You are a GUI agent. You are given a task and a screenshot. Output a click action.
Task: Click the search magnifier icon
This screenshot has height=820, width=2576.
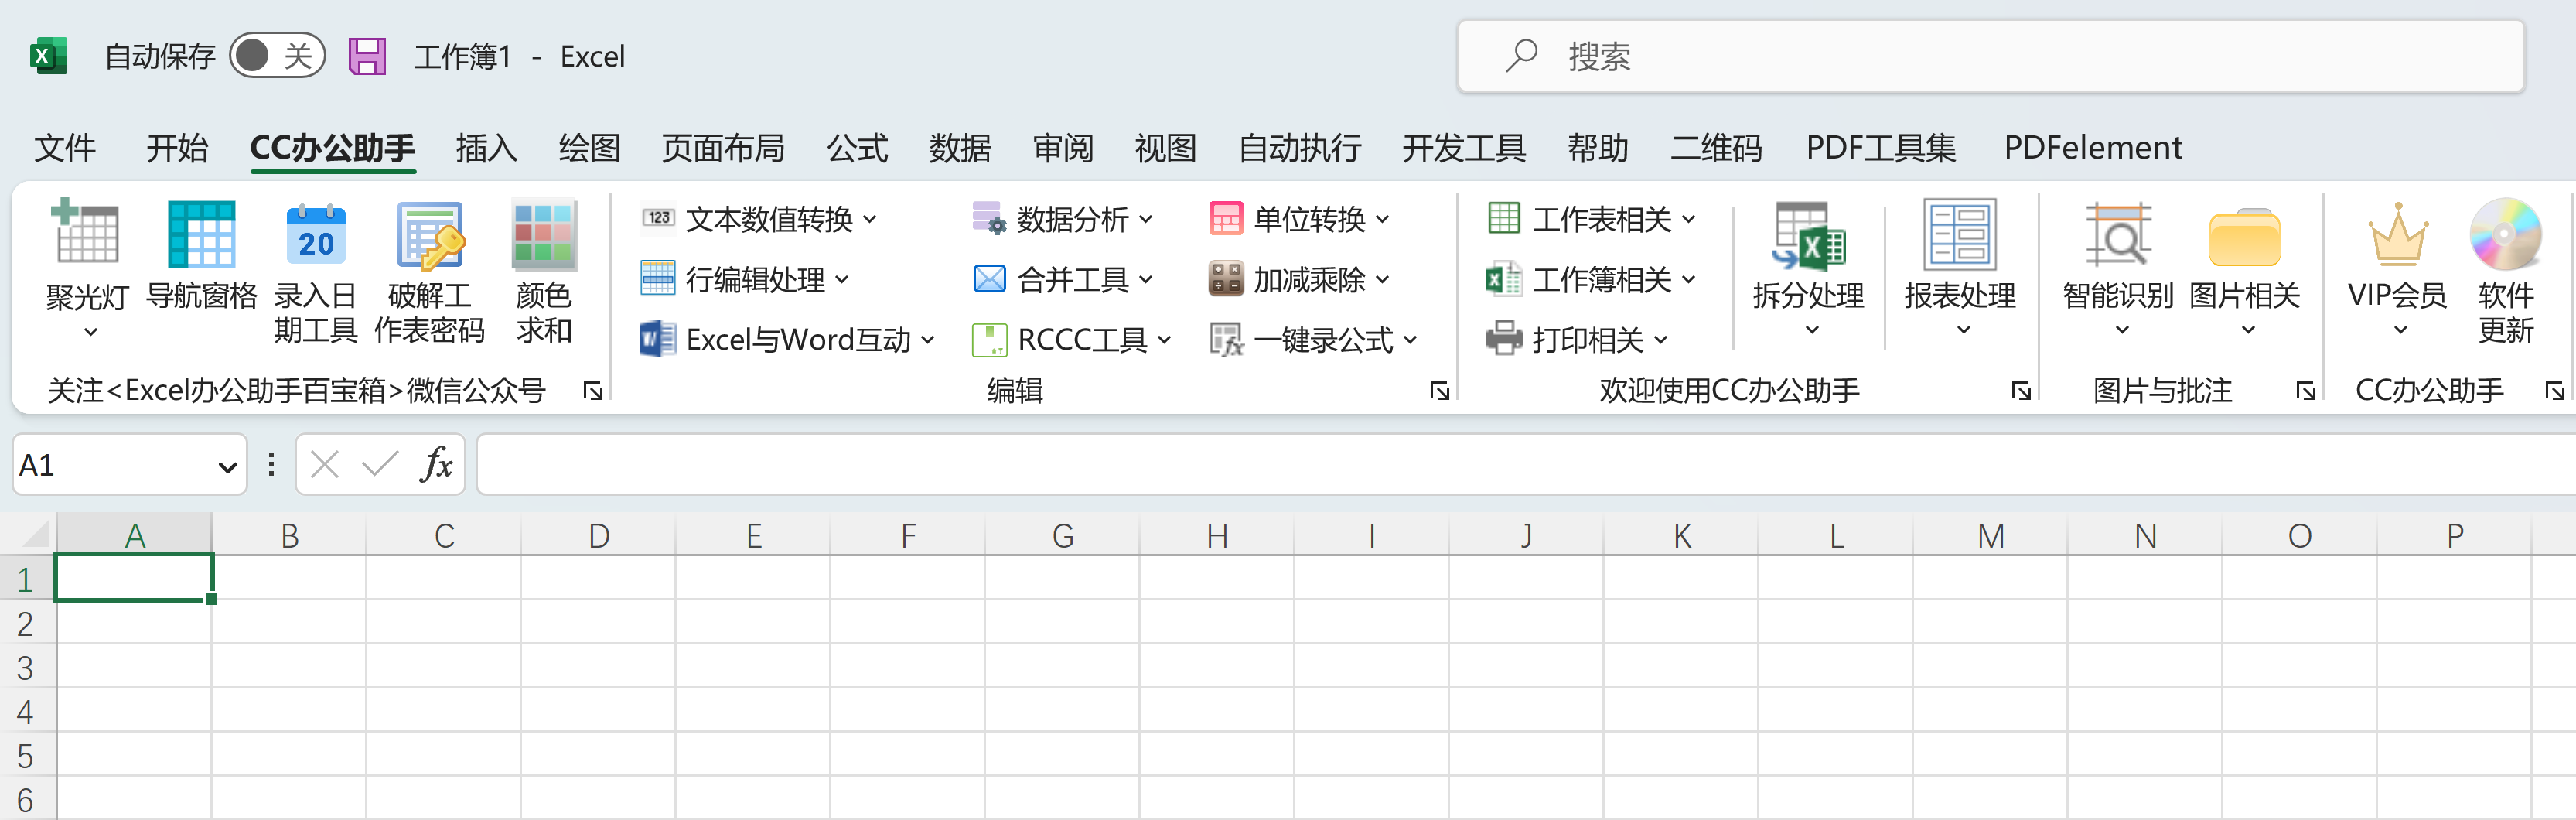pos(1521,56)
